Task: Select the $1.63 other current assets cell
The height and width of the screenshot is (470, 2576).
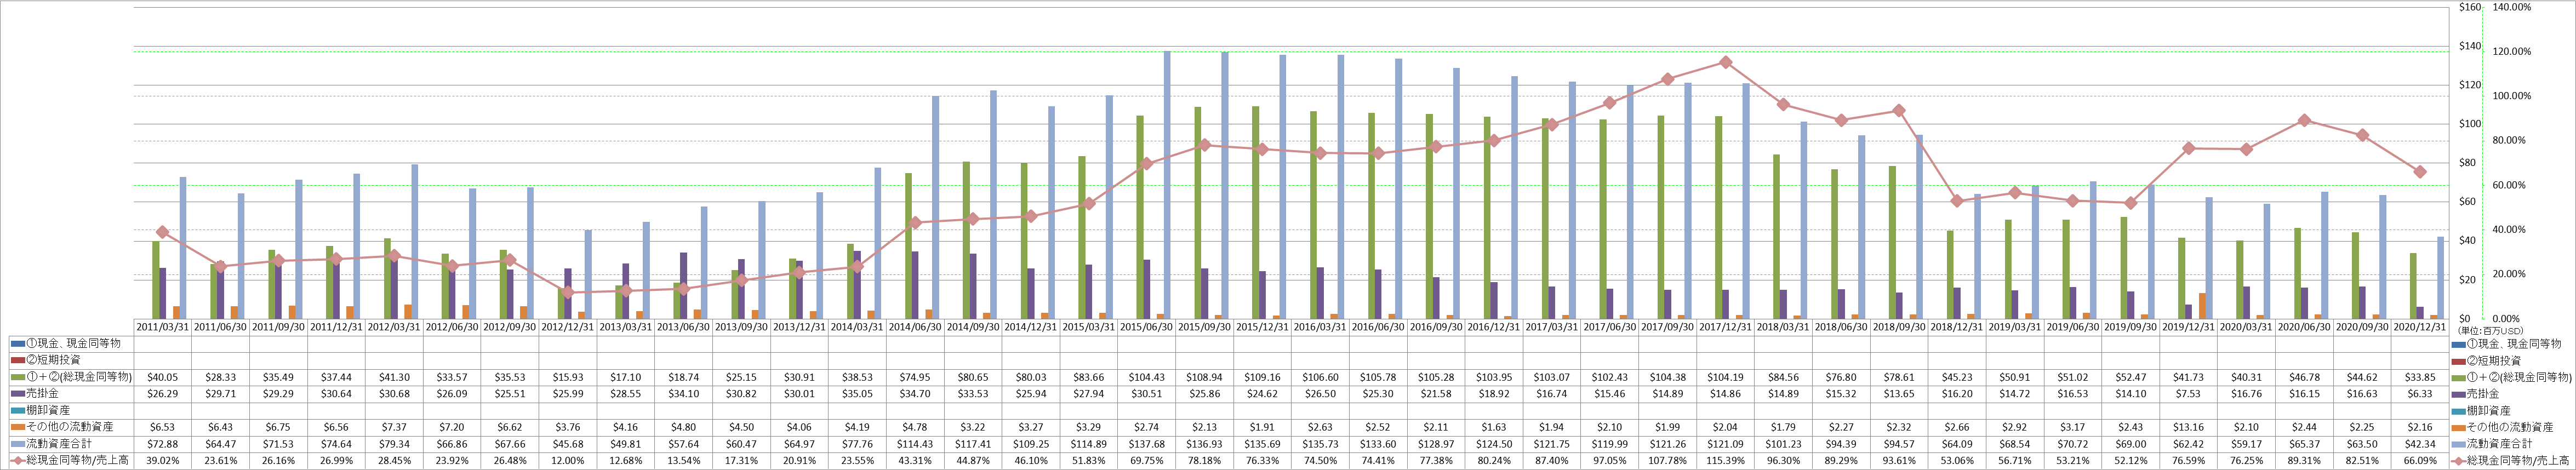Action: click(1493, 427)
